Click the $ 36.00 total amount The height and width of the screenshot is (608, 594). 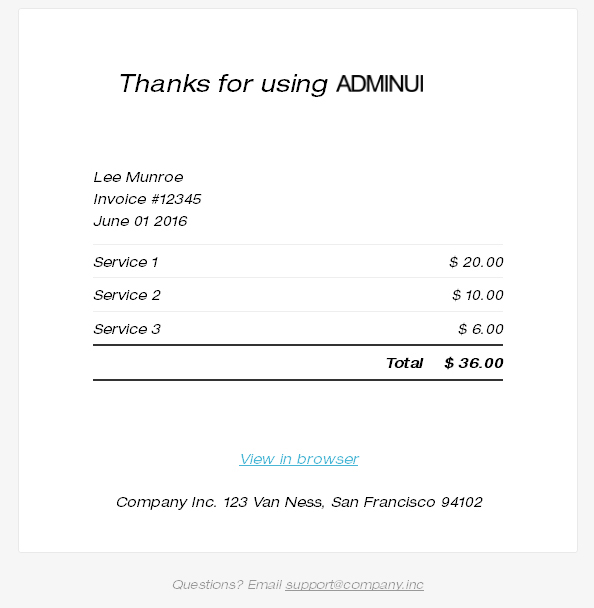click(474, 363)
